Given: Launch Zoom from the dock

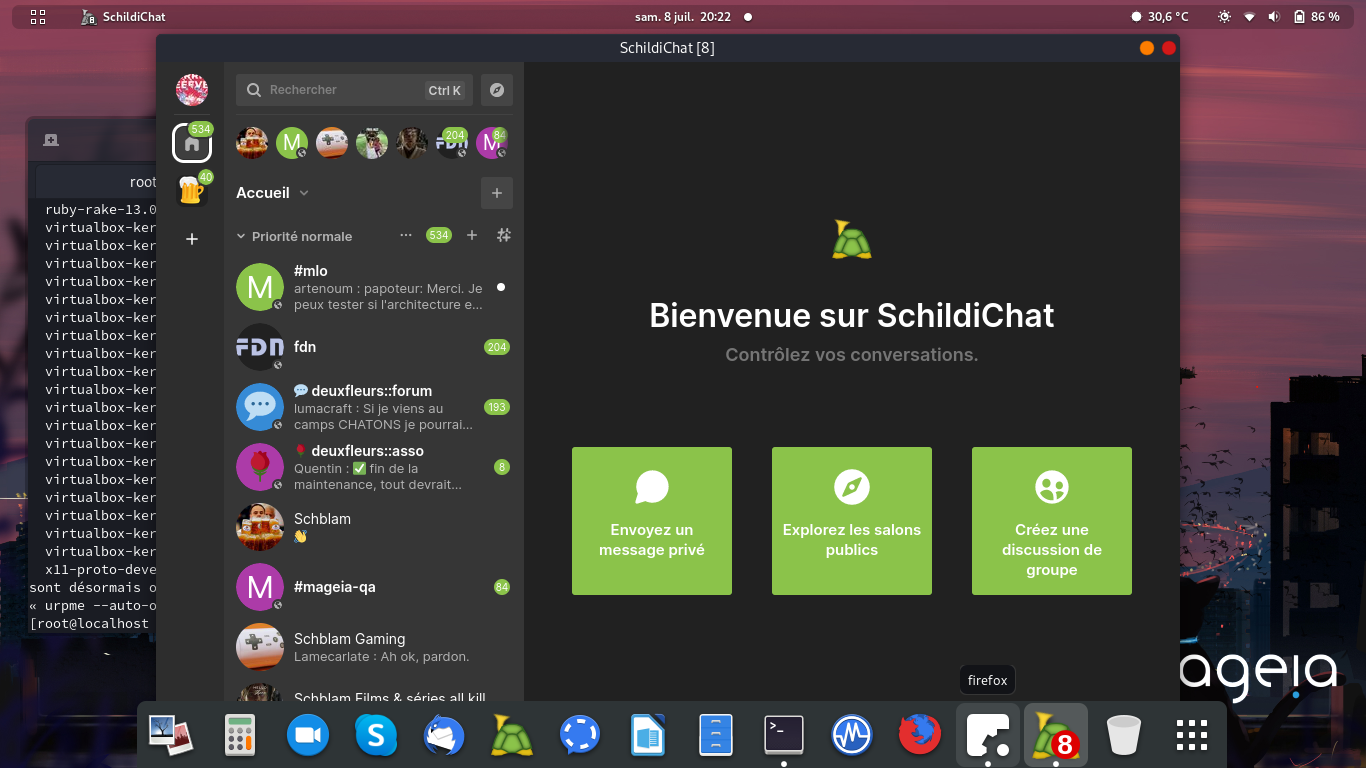Looking at the screenshot, I should coord(308,735).
